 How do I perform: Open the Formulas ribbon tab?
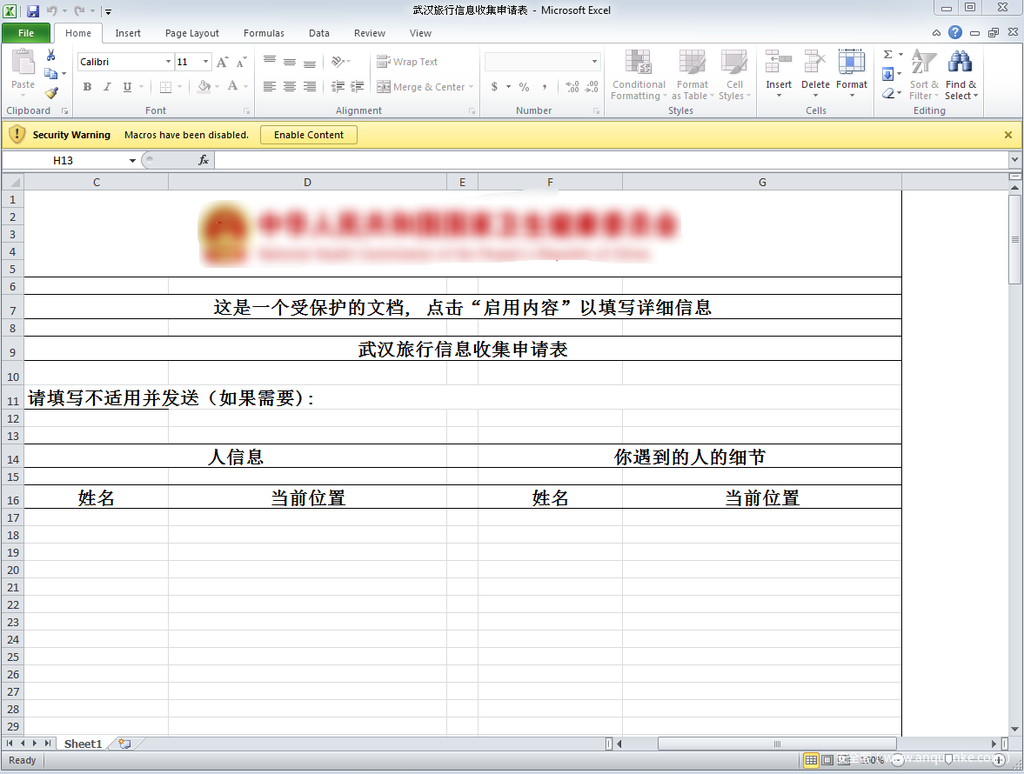coord(264,33)
